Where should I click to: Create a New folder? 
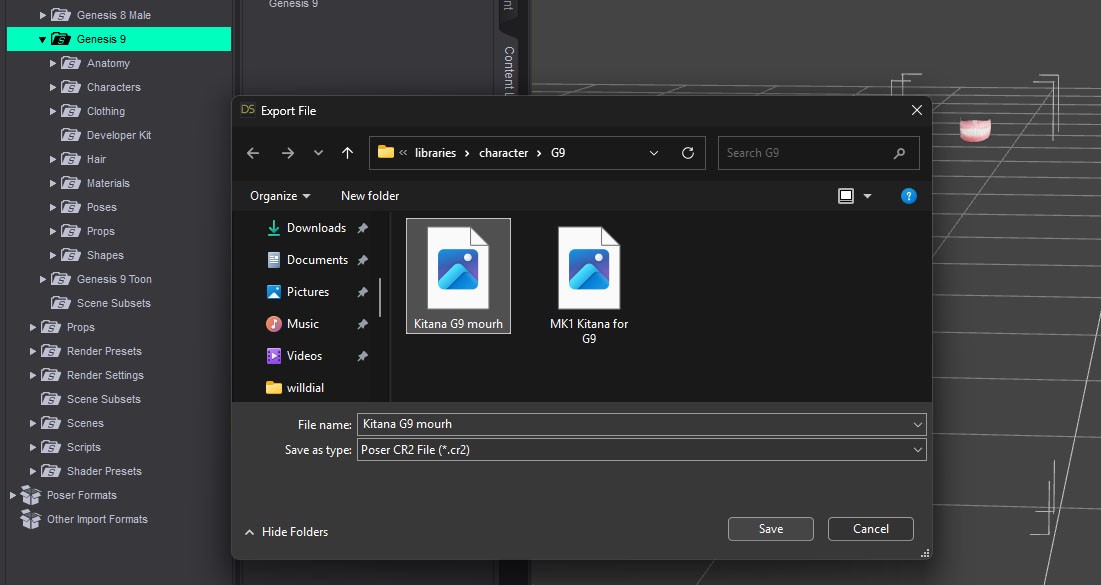[x=370, y=196]
